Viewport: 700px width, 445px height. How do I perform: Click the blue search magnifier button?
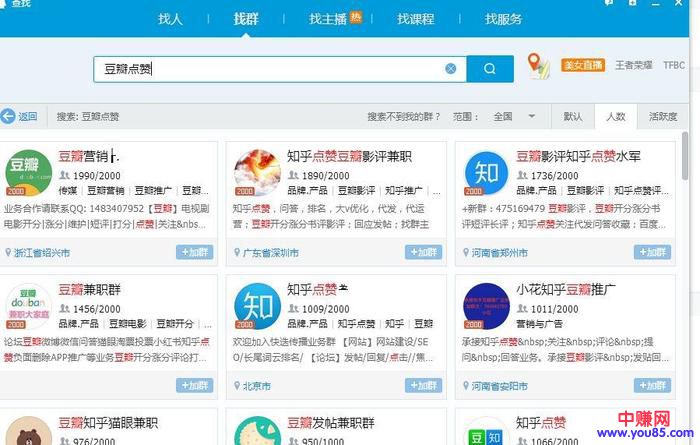point(490,68)
